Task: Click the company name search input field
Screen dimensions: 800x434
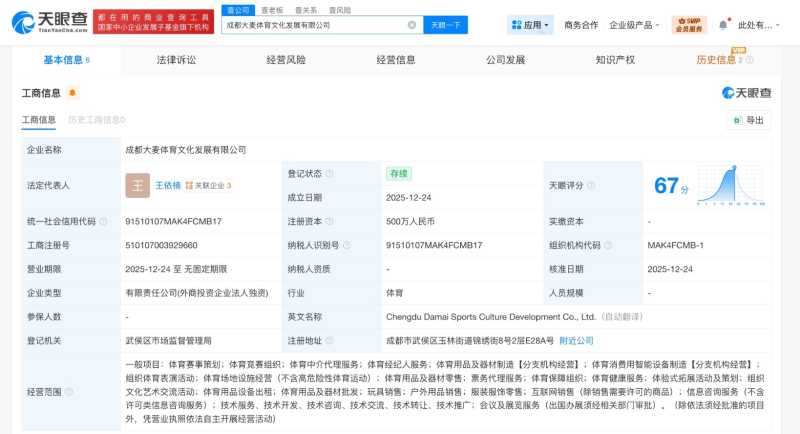Action: [313, 25]
